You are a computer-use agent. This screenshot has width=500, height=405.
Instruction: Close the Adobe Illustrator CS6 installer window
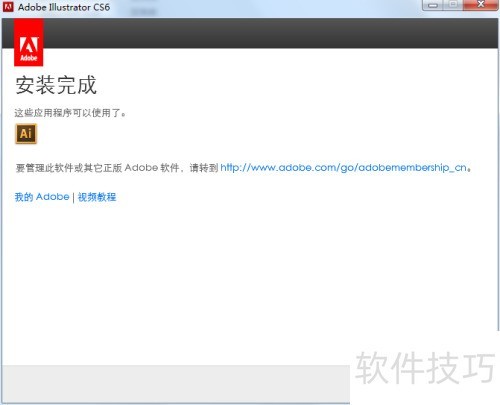point(480,5)
